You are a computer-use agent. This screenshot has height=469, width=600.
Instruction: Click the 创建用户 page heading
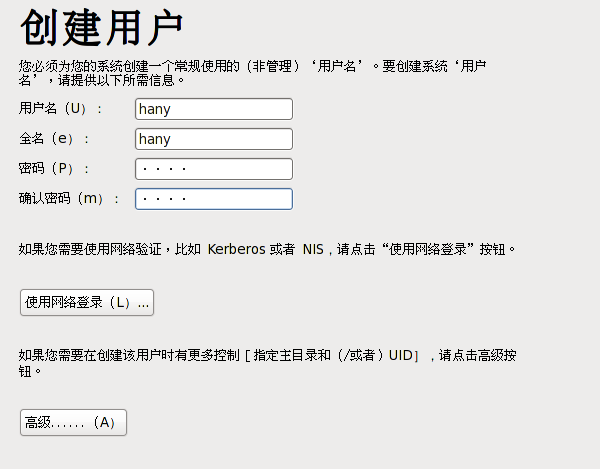click(102, 30)
